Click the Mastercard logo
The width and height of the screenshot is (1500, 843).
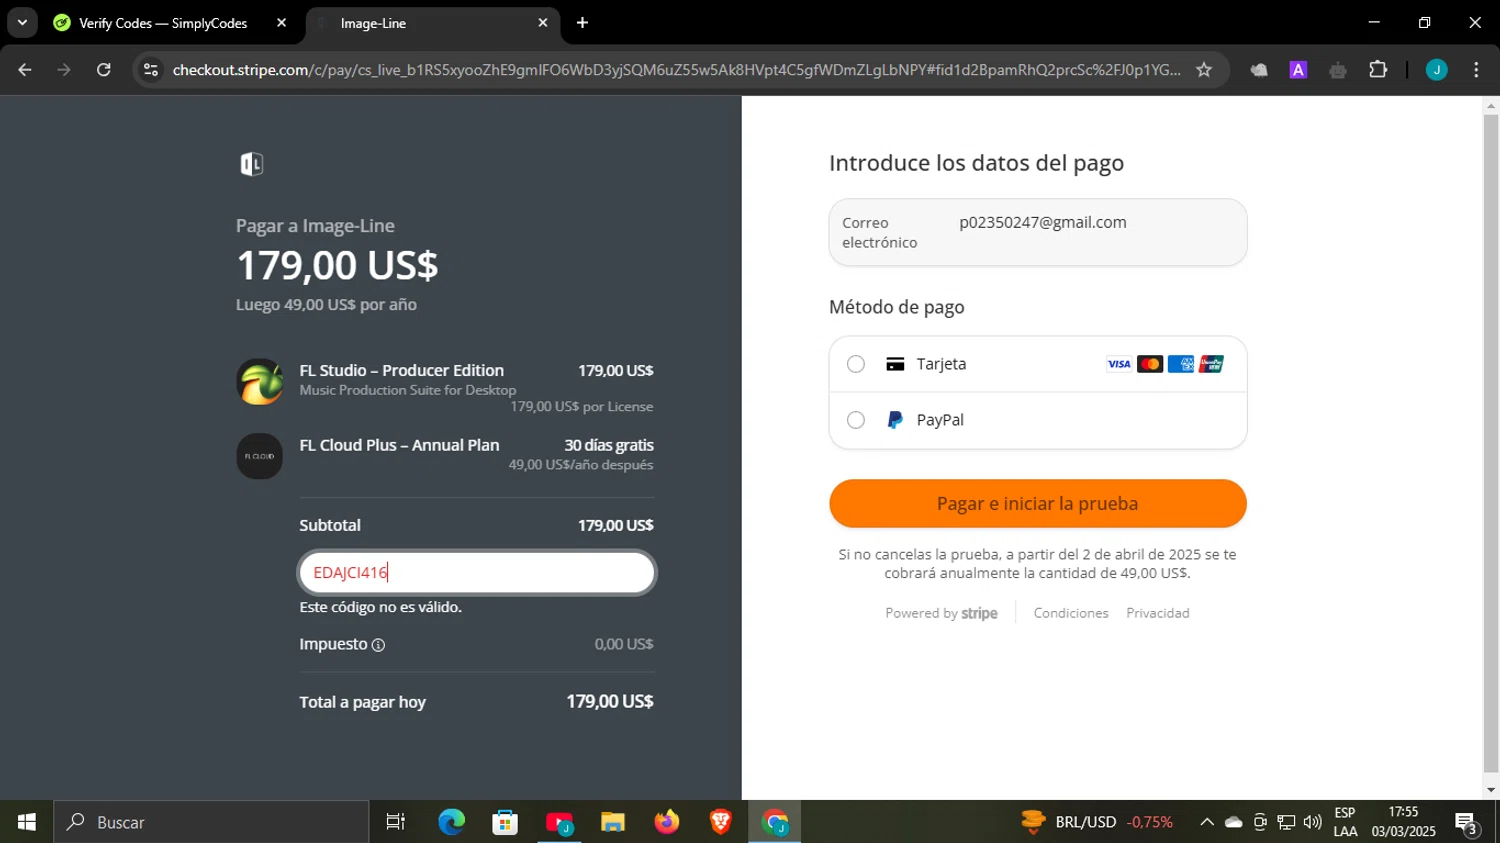coord(1150,364)
